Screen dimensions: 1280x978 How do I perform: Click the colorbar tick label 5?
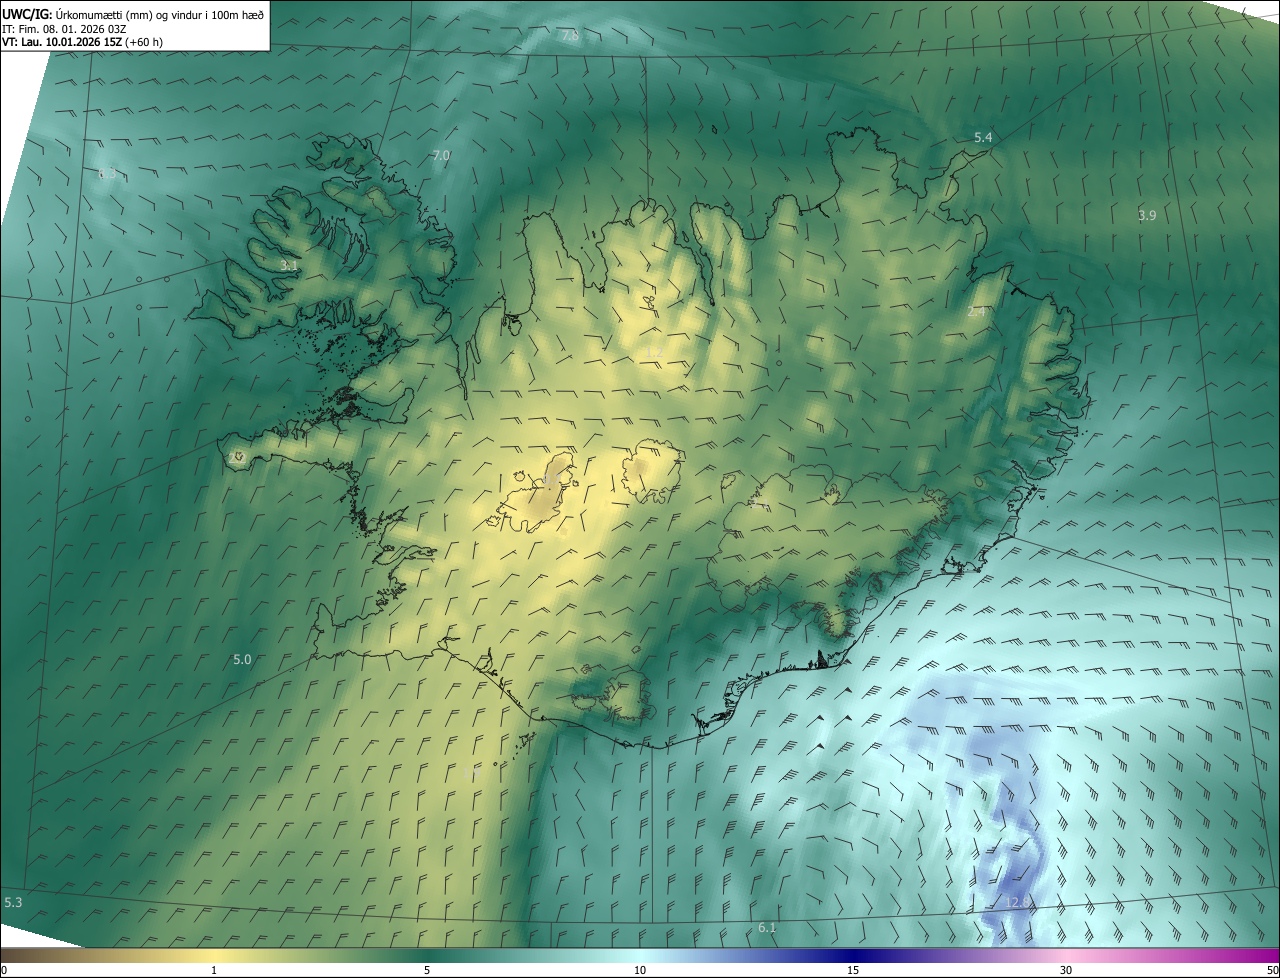[x=427, y=970]
